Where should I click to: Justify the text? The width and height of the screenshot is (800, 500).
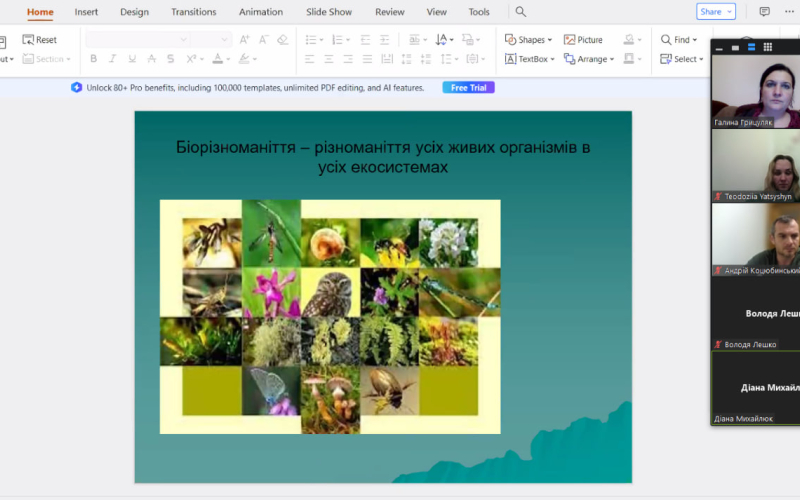point(367,59)
